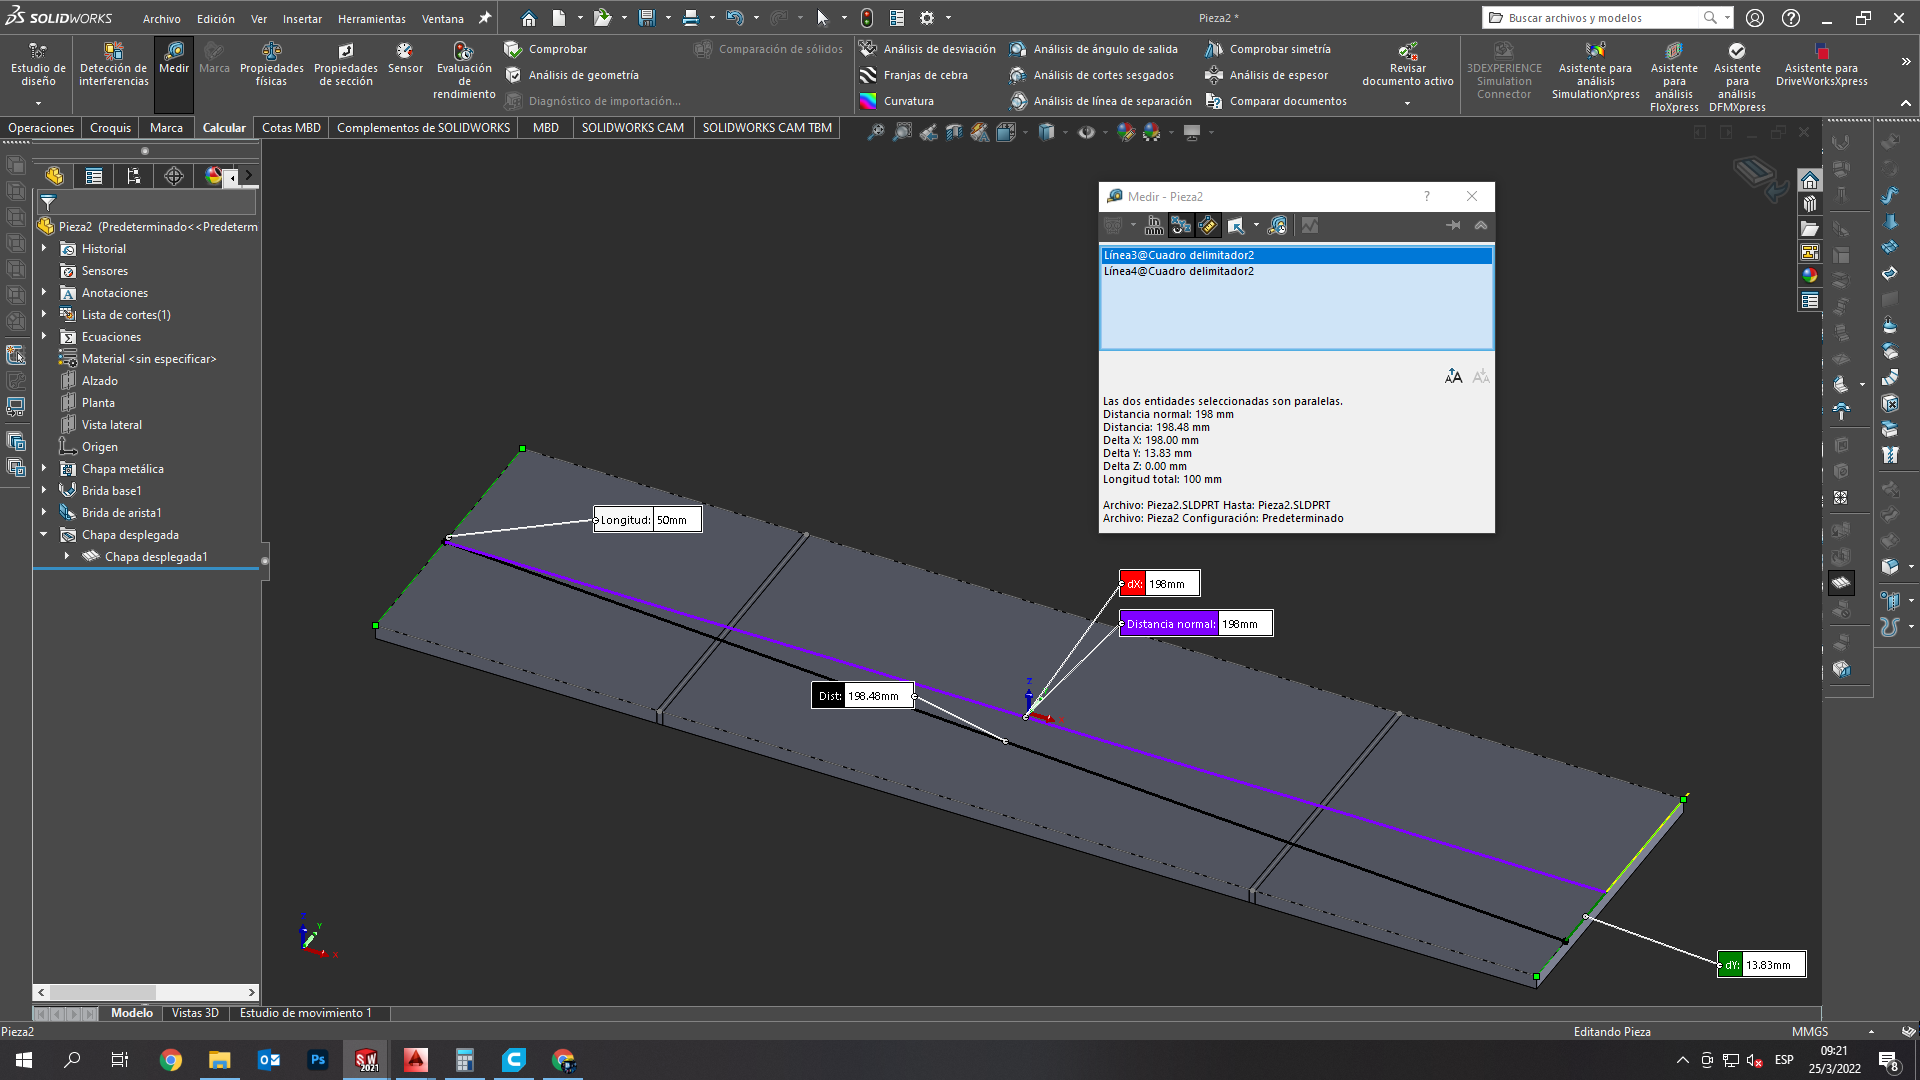Toggle Show XYZ measurements in Medir dialog
Viewport: 1920px width, 1080px height.
[1181, 225]
